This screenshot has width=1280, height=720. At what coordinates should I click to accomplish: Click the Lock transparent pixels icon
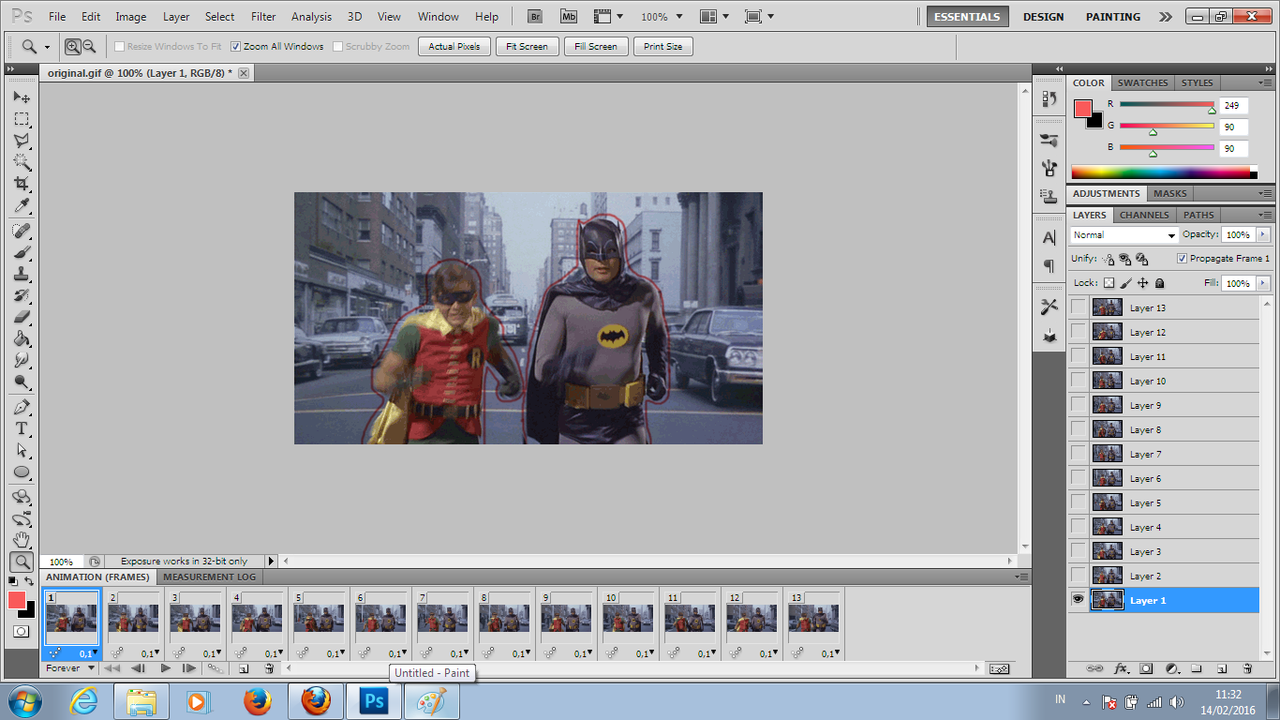[1109, 283]
